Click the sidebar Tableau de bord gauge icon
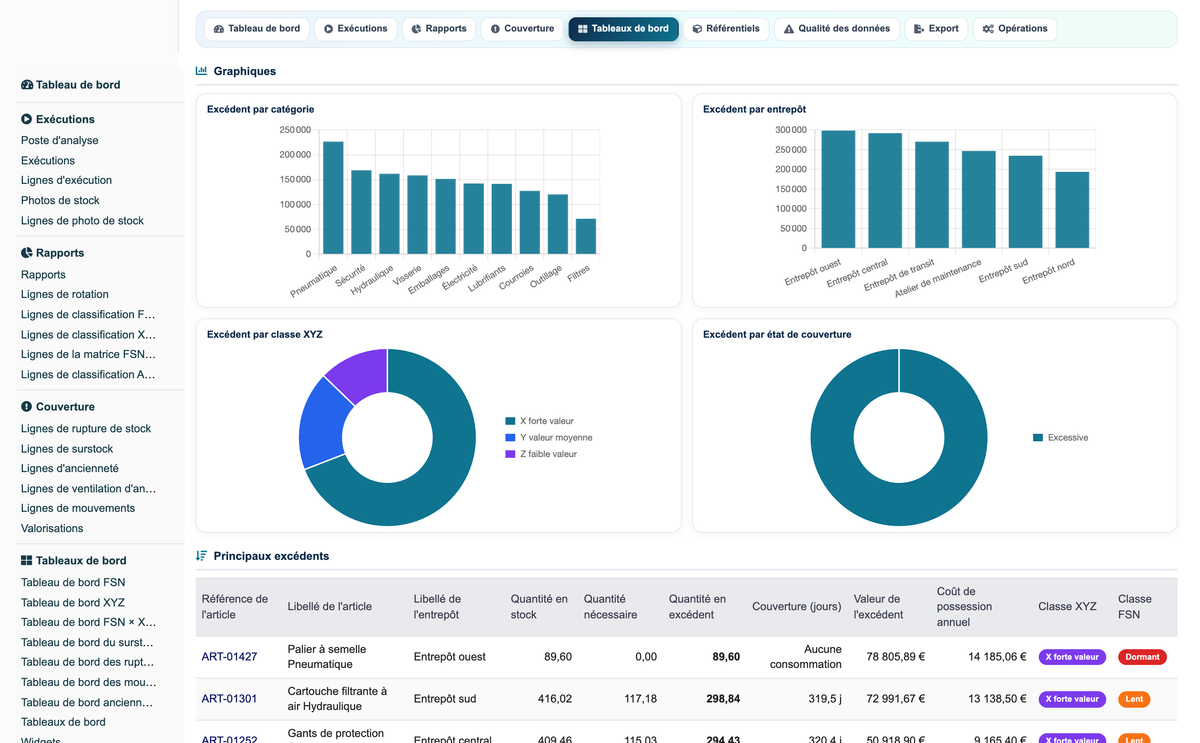This screenshot has width=1200, height=743. [x=27, y=85]
